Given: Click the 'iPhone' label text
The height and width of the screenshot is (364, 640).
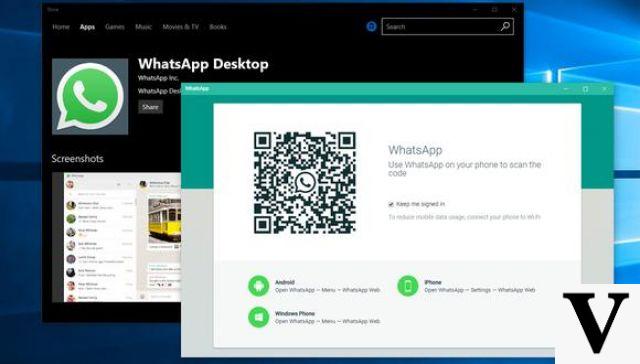Looking at the screenshot, I should [433, 282].
